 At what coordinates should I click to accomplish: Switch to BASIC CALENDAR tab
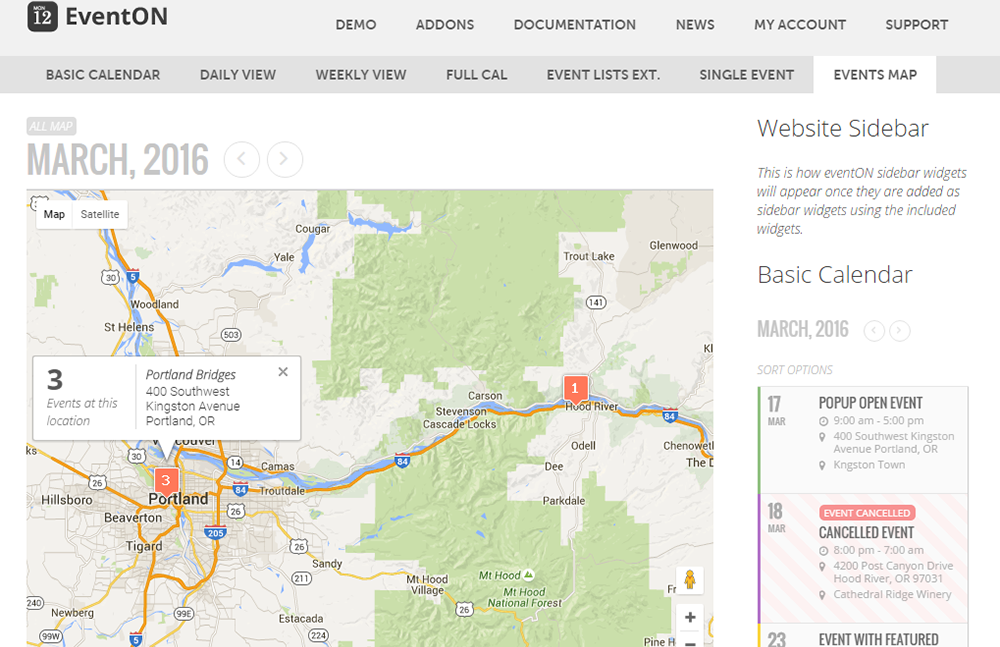click(x=103, y=75)
